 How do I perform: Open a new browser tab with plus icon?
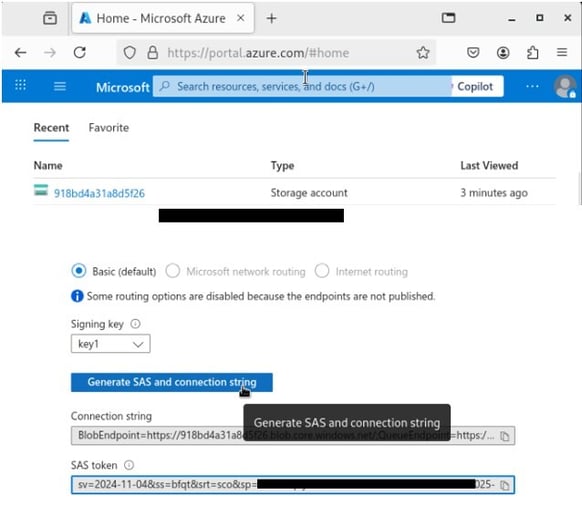click(x=271, y=18)
